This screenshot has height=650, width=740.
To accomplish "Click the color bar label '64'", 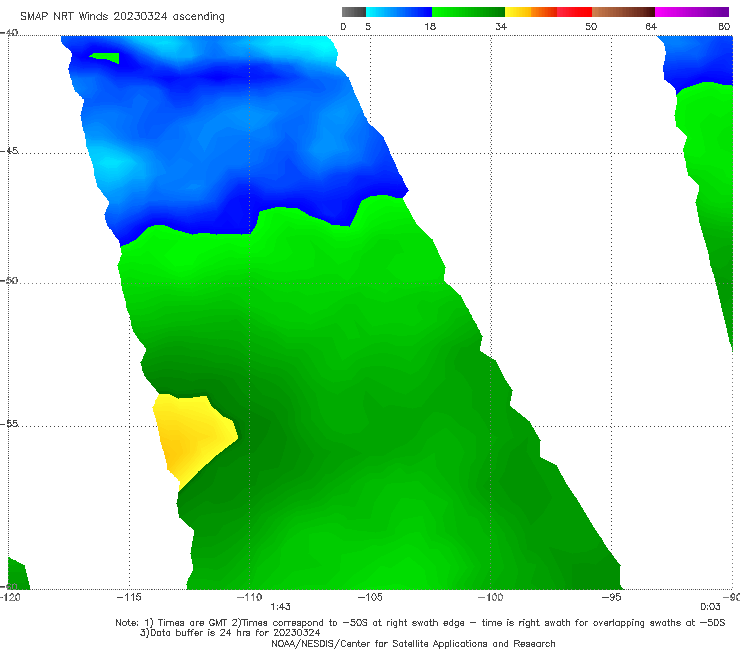I will pos(651,27).
